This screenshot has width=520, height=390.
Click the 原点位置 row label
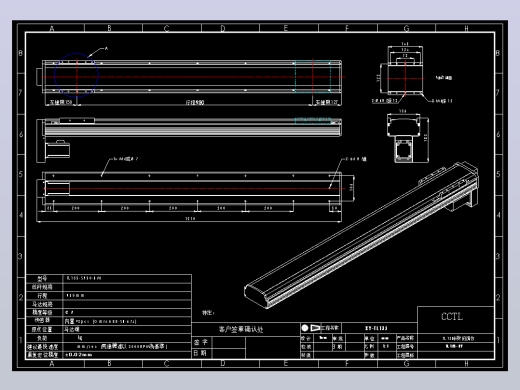click(x=42, y=329)
